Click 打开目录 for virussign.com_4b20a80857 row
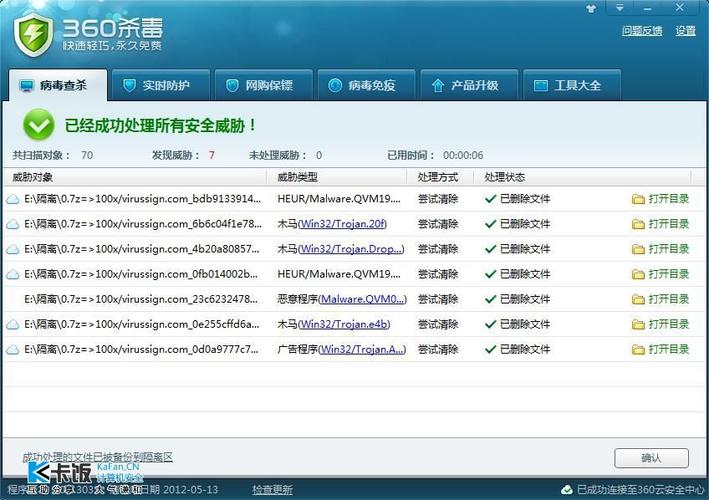Image resolution: width=709 pixels, height=500 pixels. [x=668, y=249]
